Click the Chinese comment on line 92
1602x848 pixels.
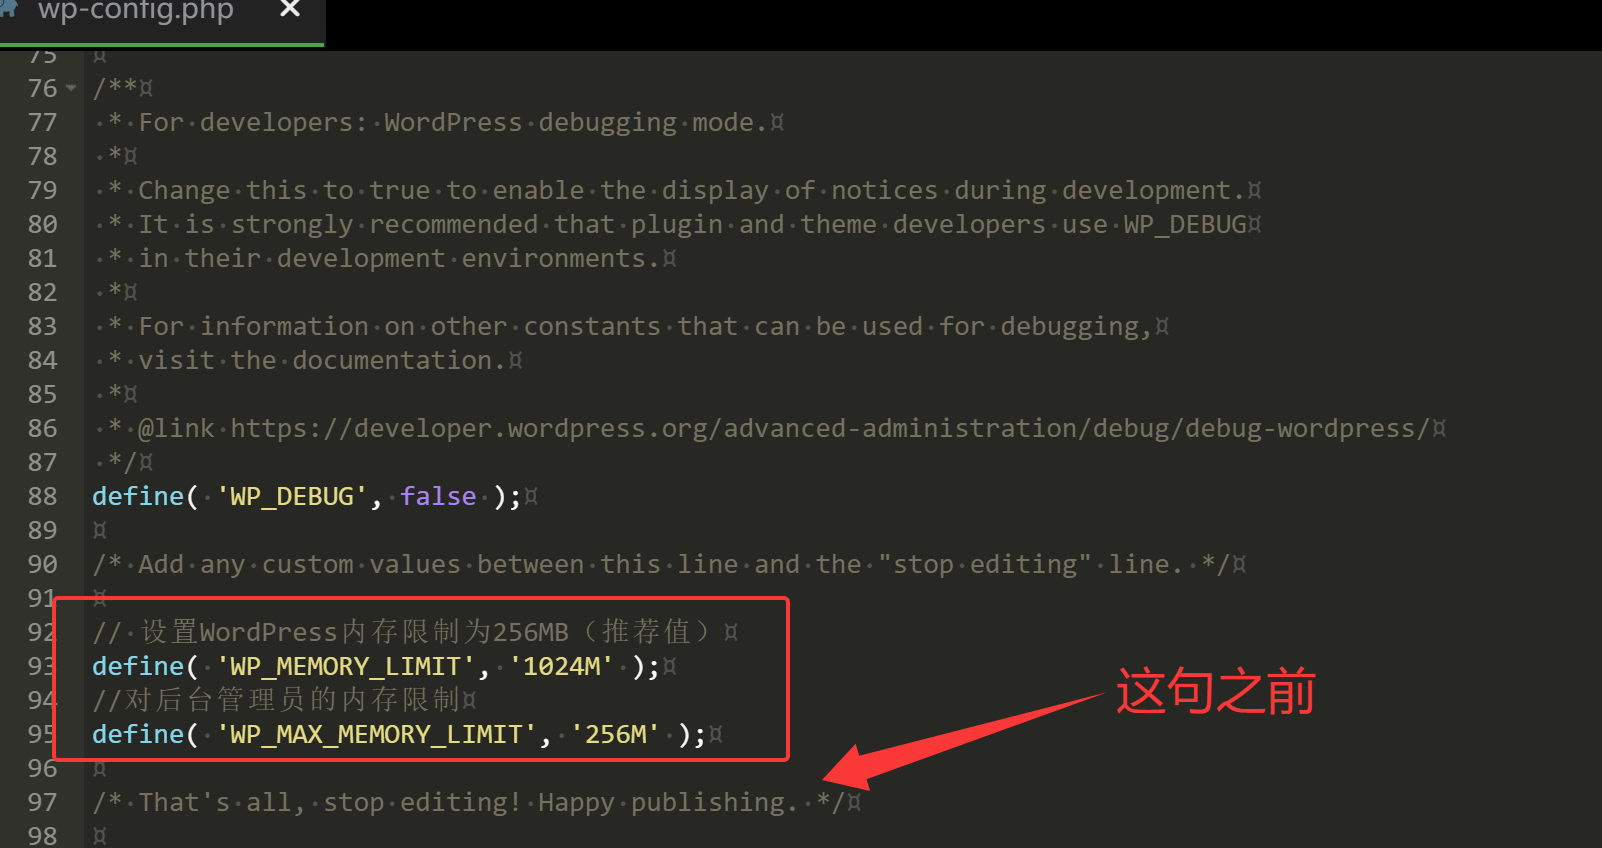click(x=416, y=632)
